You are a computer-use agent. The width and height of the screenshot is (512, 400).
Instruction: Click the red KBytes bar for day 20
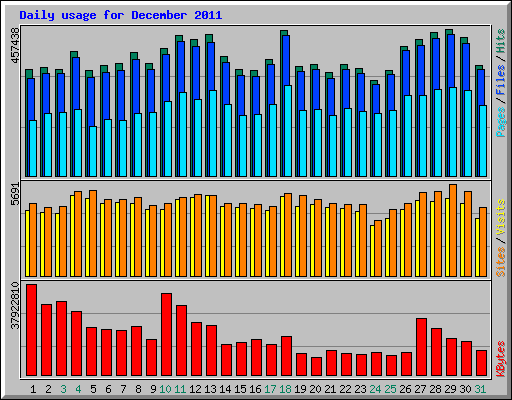point(317,367)
